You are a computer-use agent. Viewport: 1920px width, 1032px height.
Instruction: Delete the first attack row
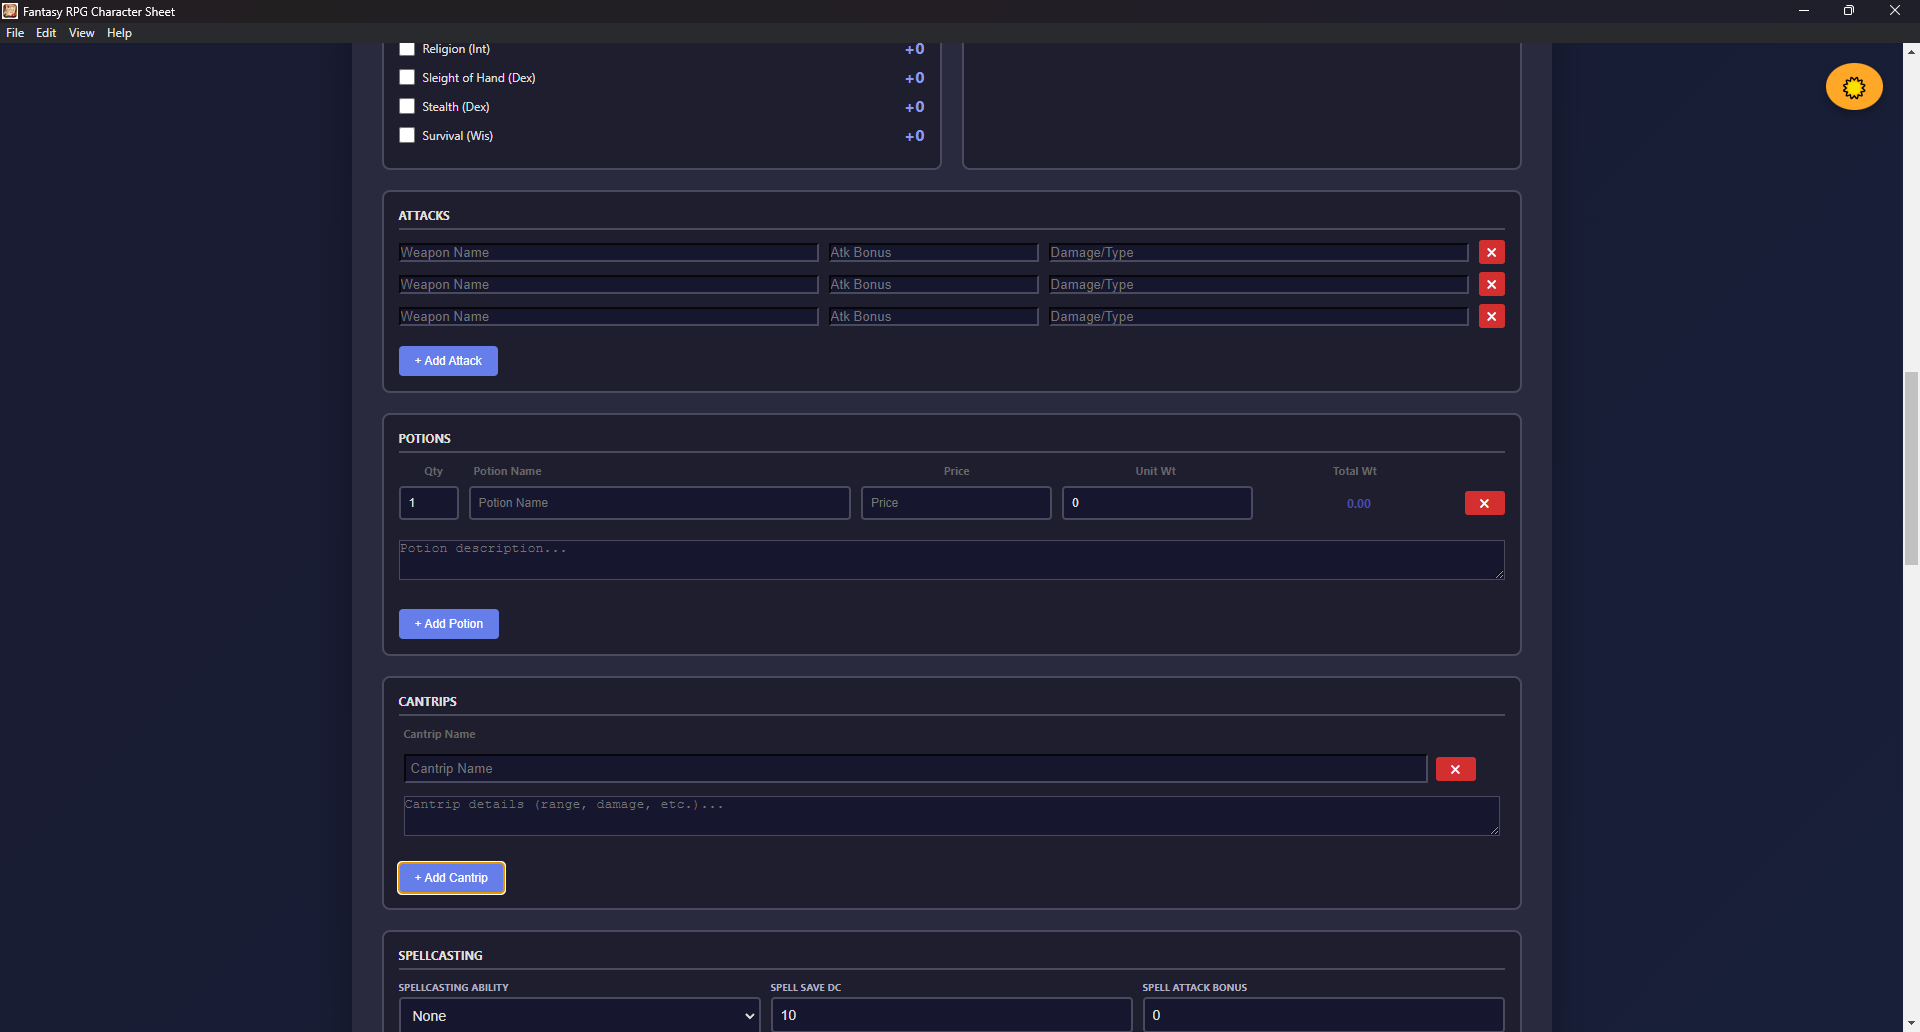(x=1491, y=253)
